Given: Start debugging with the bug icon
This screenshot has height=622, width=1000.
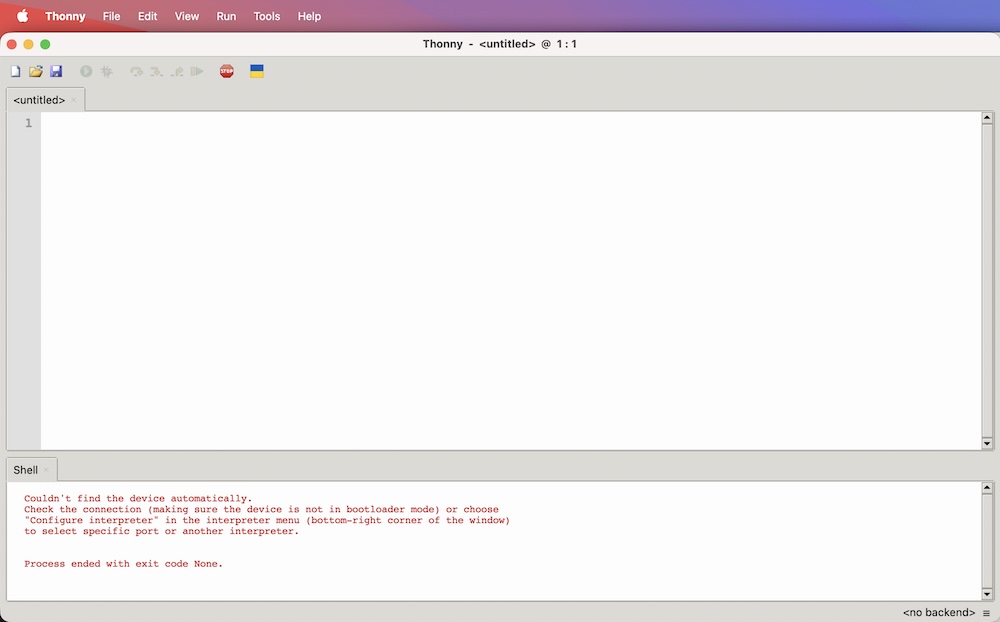Looking at the screenshot, I should coord(107,71).
